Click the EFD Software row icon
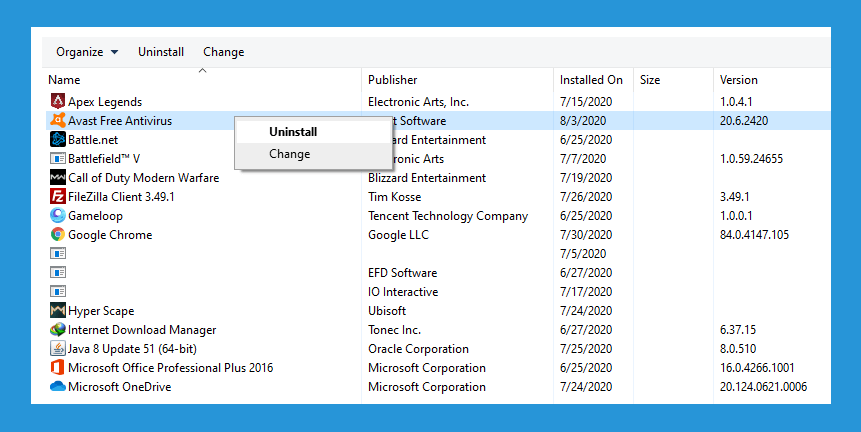Image resolution: width=861 pixels, height=432 pixels. (58, 272)
